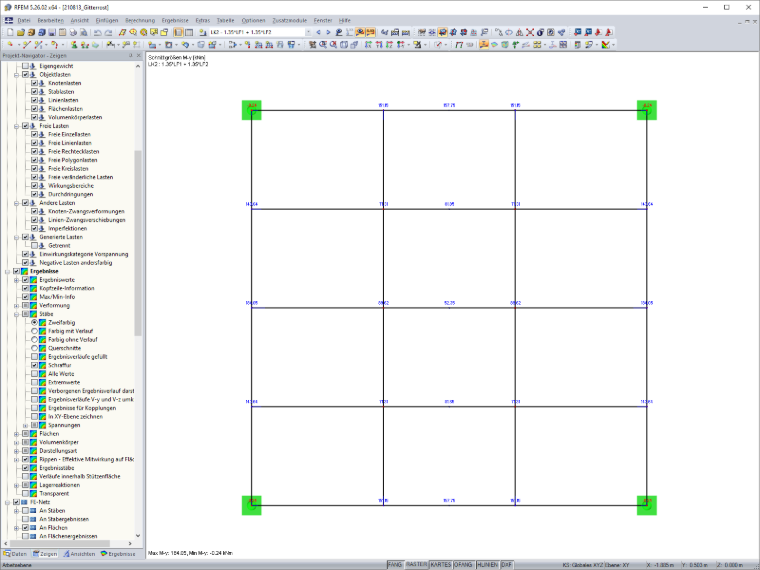Click the print preview icon
The height and width of the screenshot is (570, 760).
click(x=84, y=32)
